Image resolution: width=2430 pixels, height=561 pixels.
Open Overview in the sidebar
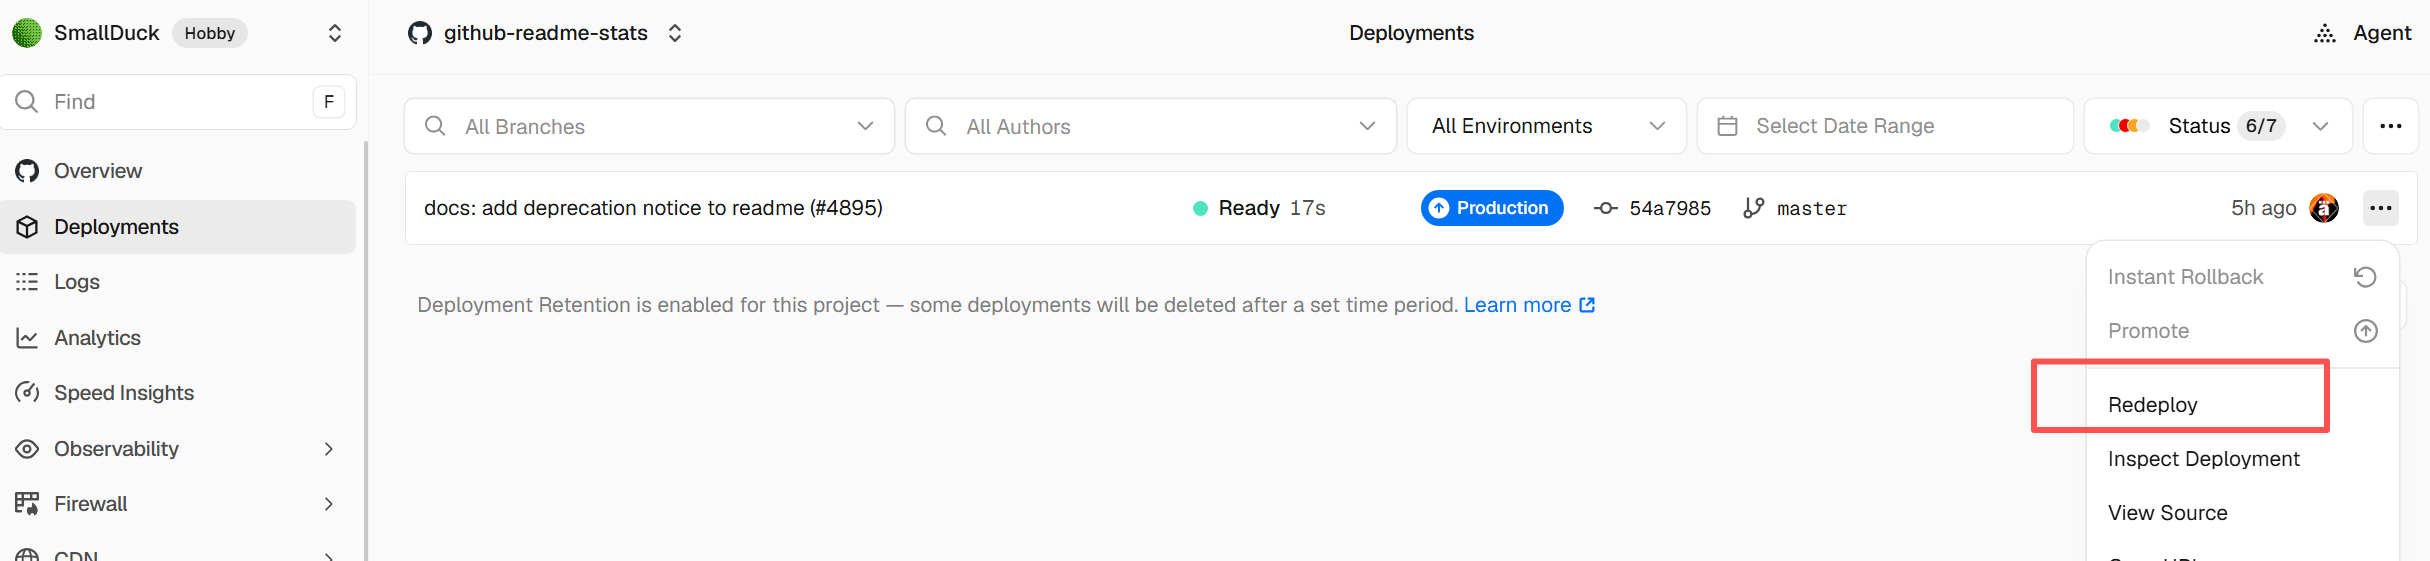(x=98, y=171)
